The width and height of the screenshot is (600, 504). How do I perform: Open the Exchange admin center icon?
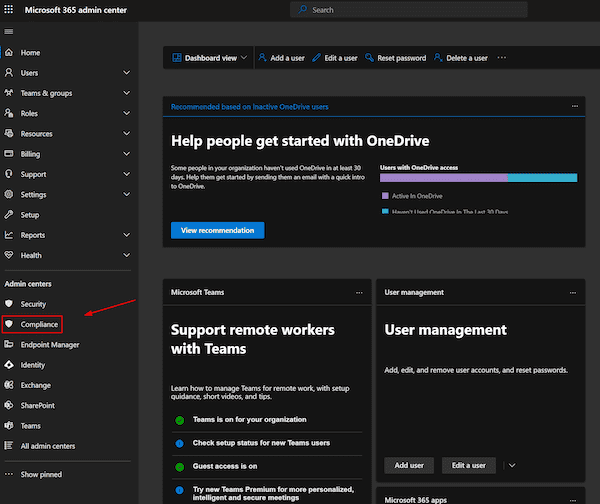click(9, 385)
